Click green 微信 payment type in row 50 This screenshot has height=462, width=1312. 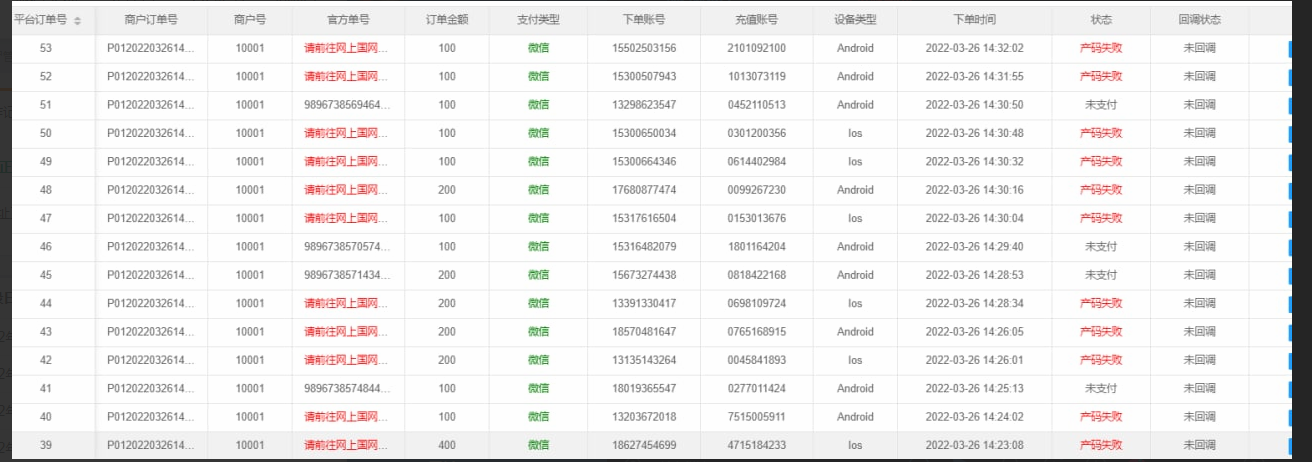(539, 133)
